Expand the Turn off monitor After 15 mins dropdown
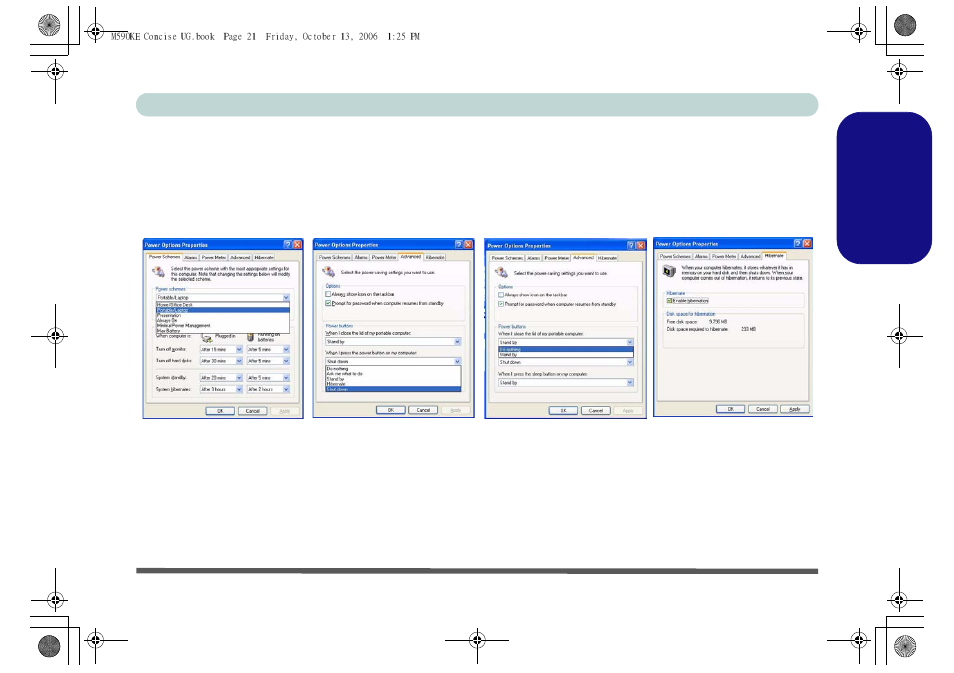Viewport: 954px width, 673px height. [239, 348]
